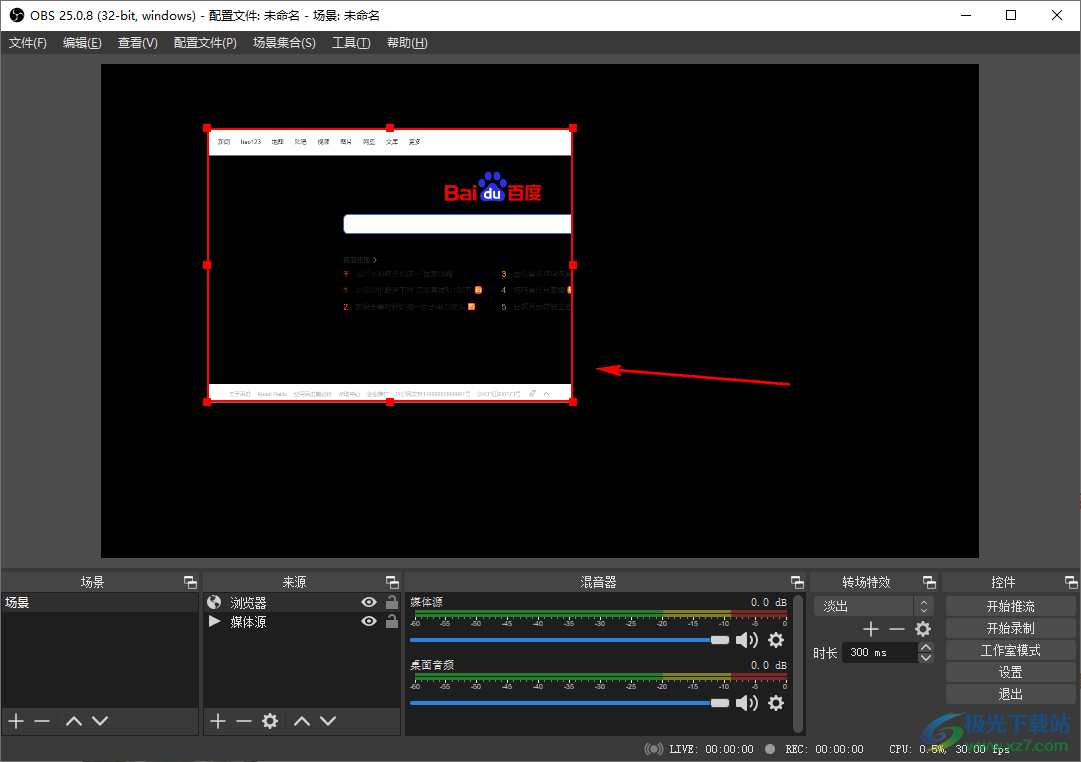1081x762 pixels.
Task: Click the 开始录制 button
Action: click(x=1010, y=628)
